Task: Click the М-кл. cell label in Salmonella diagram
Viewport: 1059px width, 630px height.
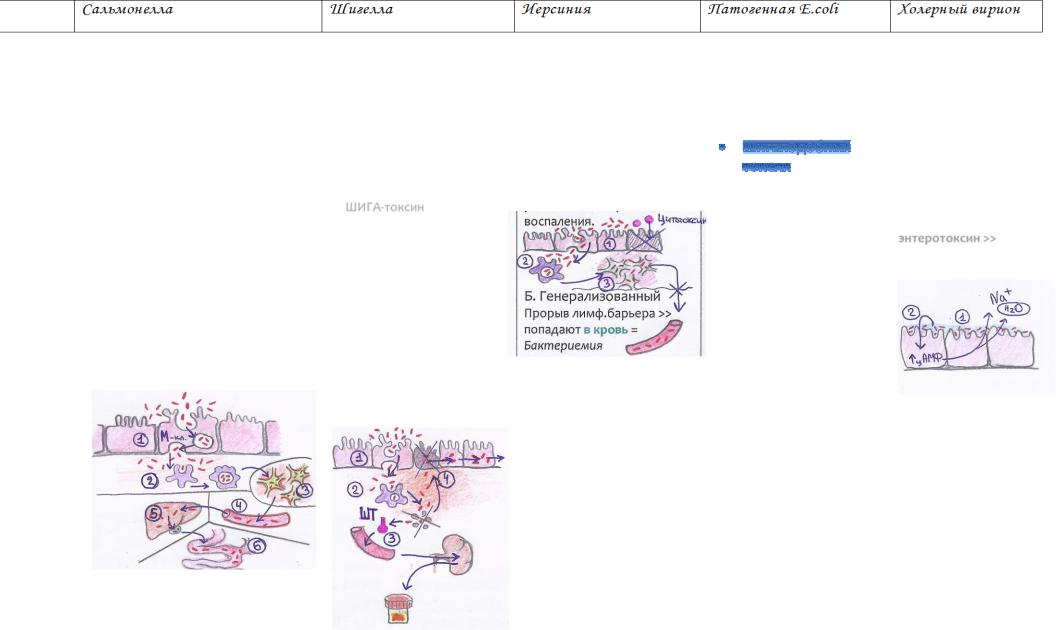Action: pos(173,438)
